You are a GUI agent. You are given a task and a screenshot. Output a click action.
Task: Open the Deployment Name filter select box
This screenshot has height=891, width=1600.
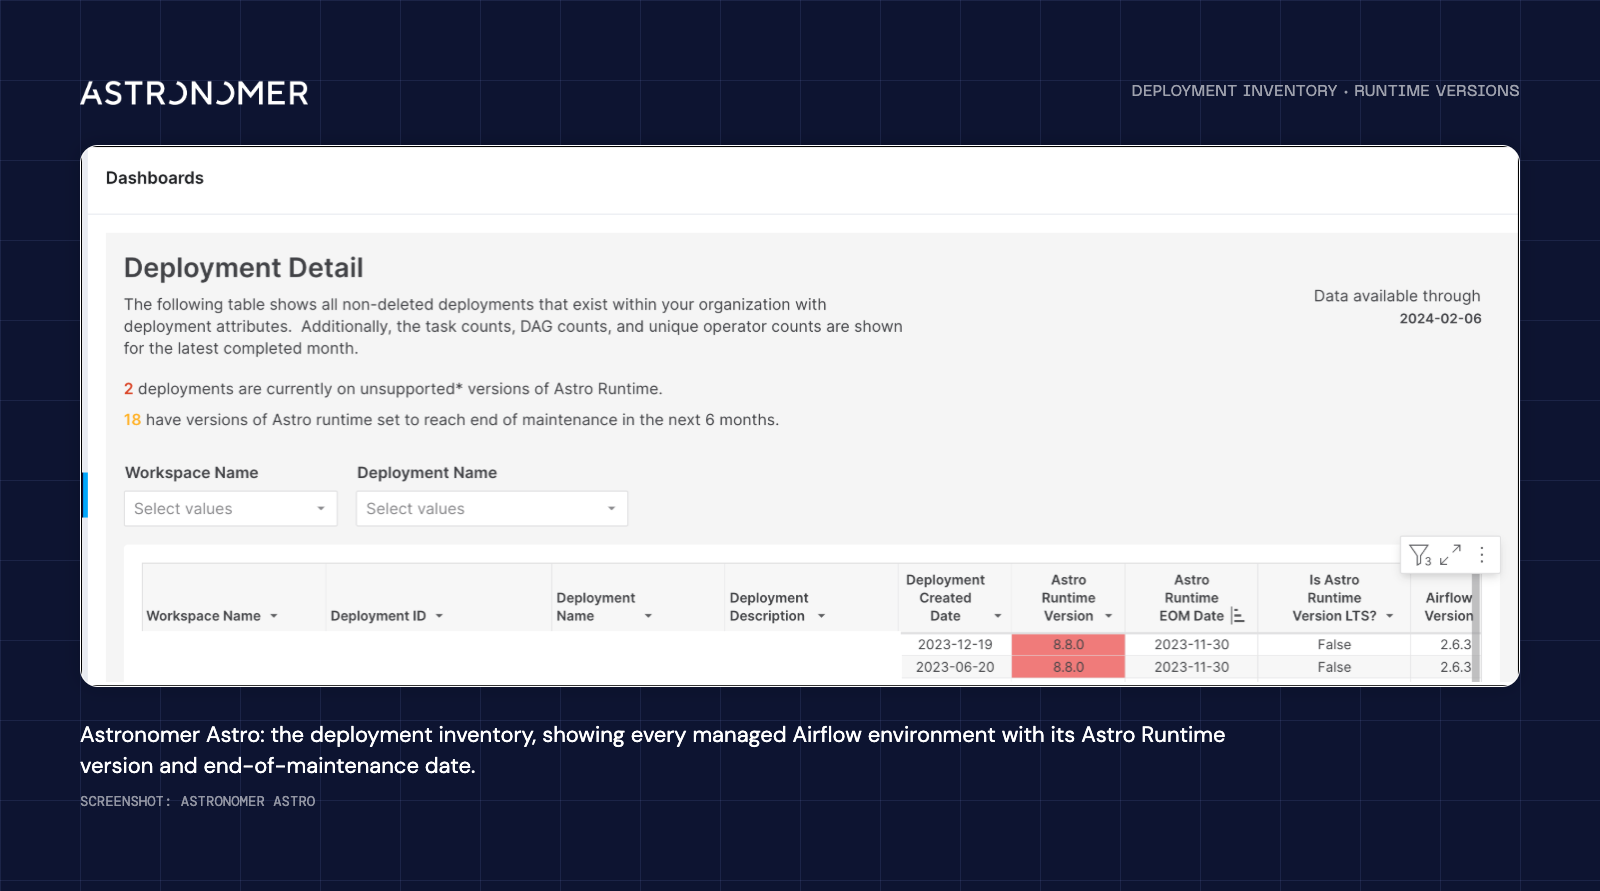(492, 509)
